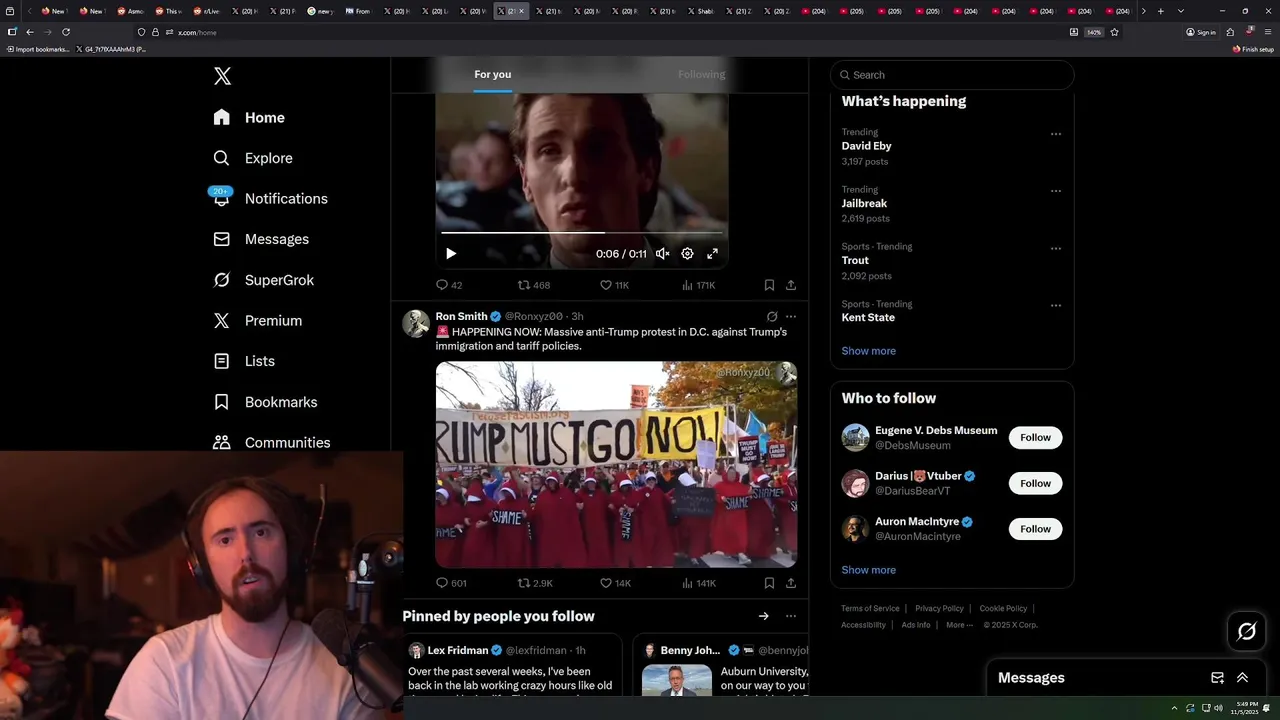Open Notifications in the sidebar

(270, 198)
